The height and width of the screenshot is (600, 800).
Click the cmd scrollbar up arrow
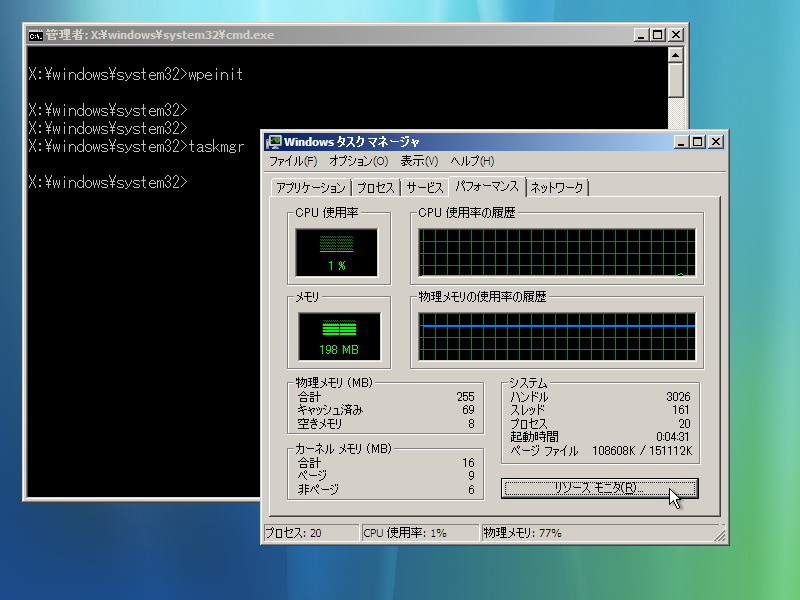point(676,55)
